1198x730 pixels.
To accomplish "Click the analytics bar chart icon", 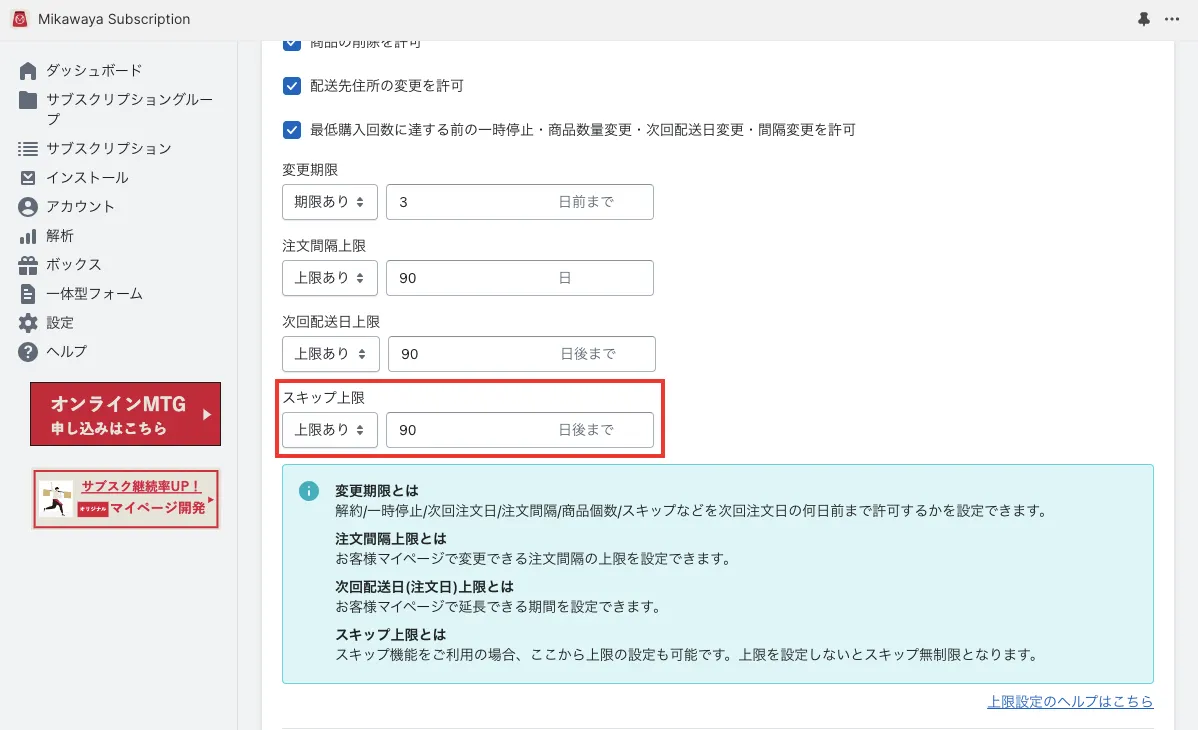I will click(28, 236).
